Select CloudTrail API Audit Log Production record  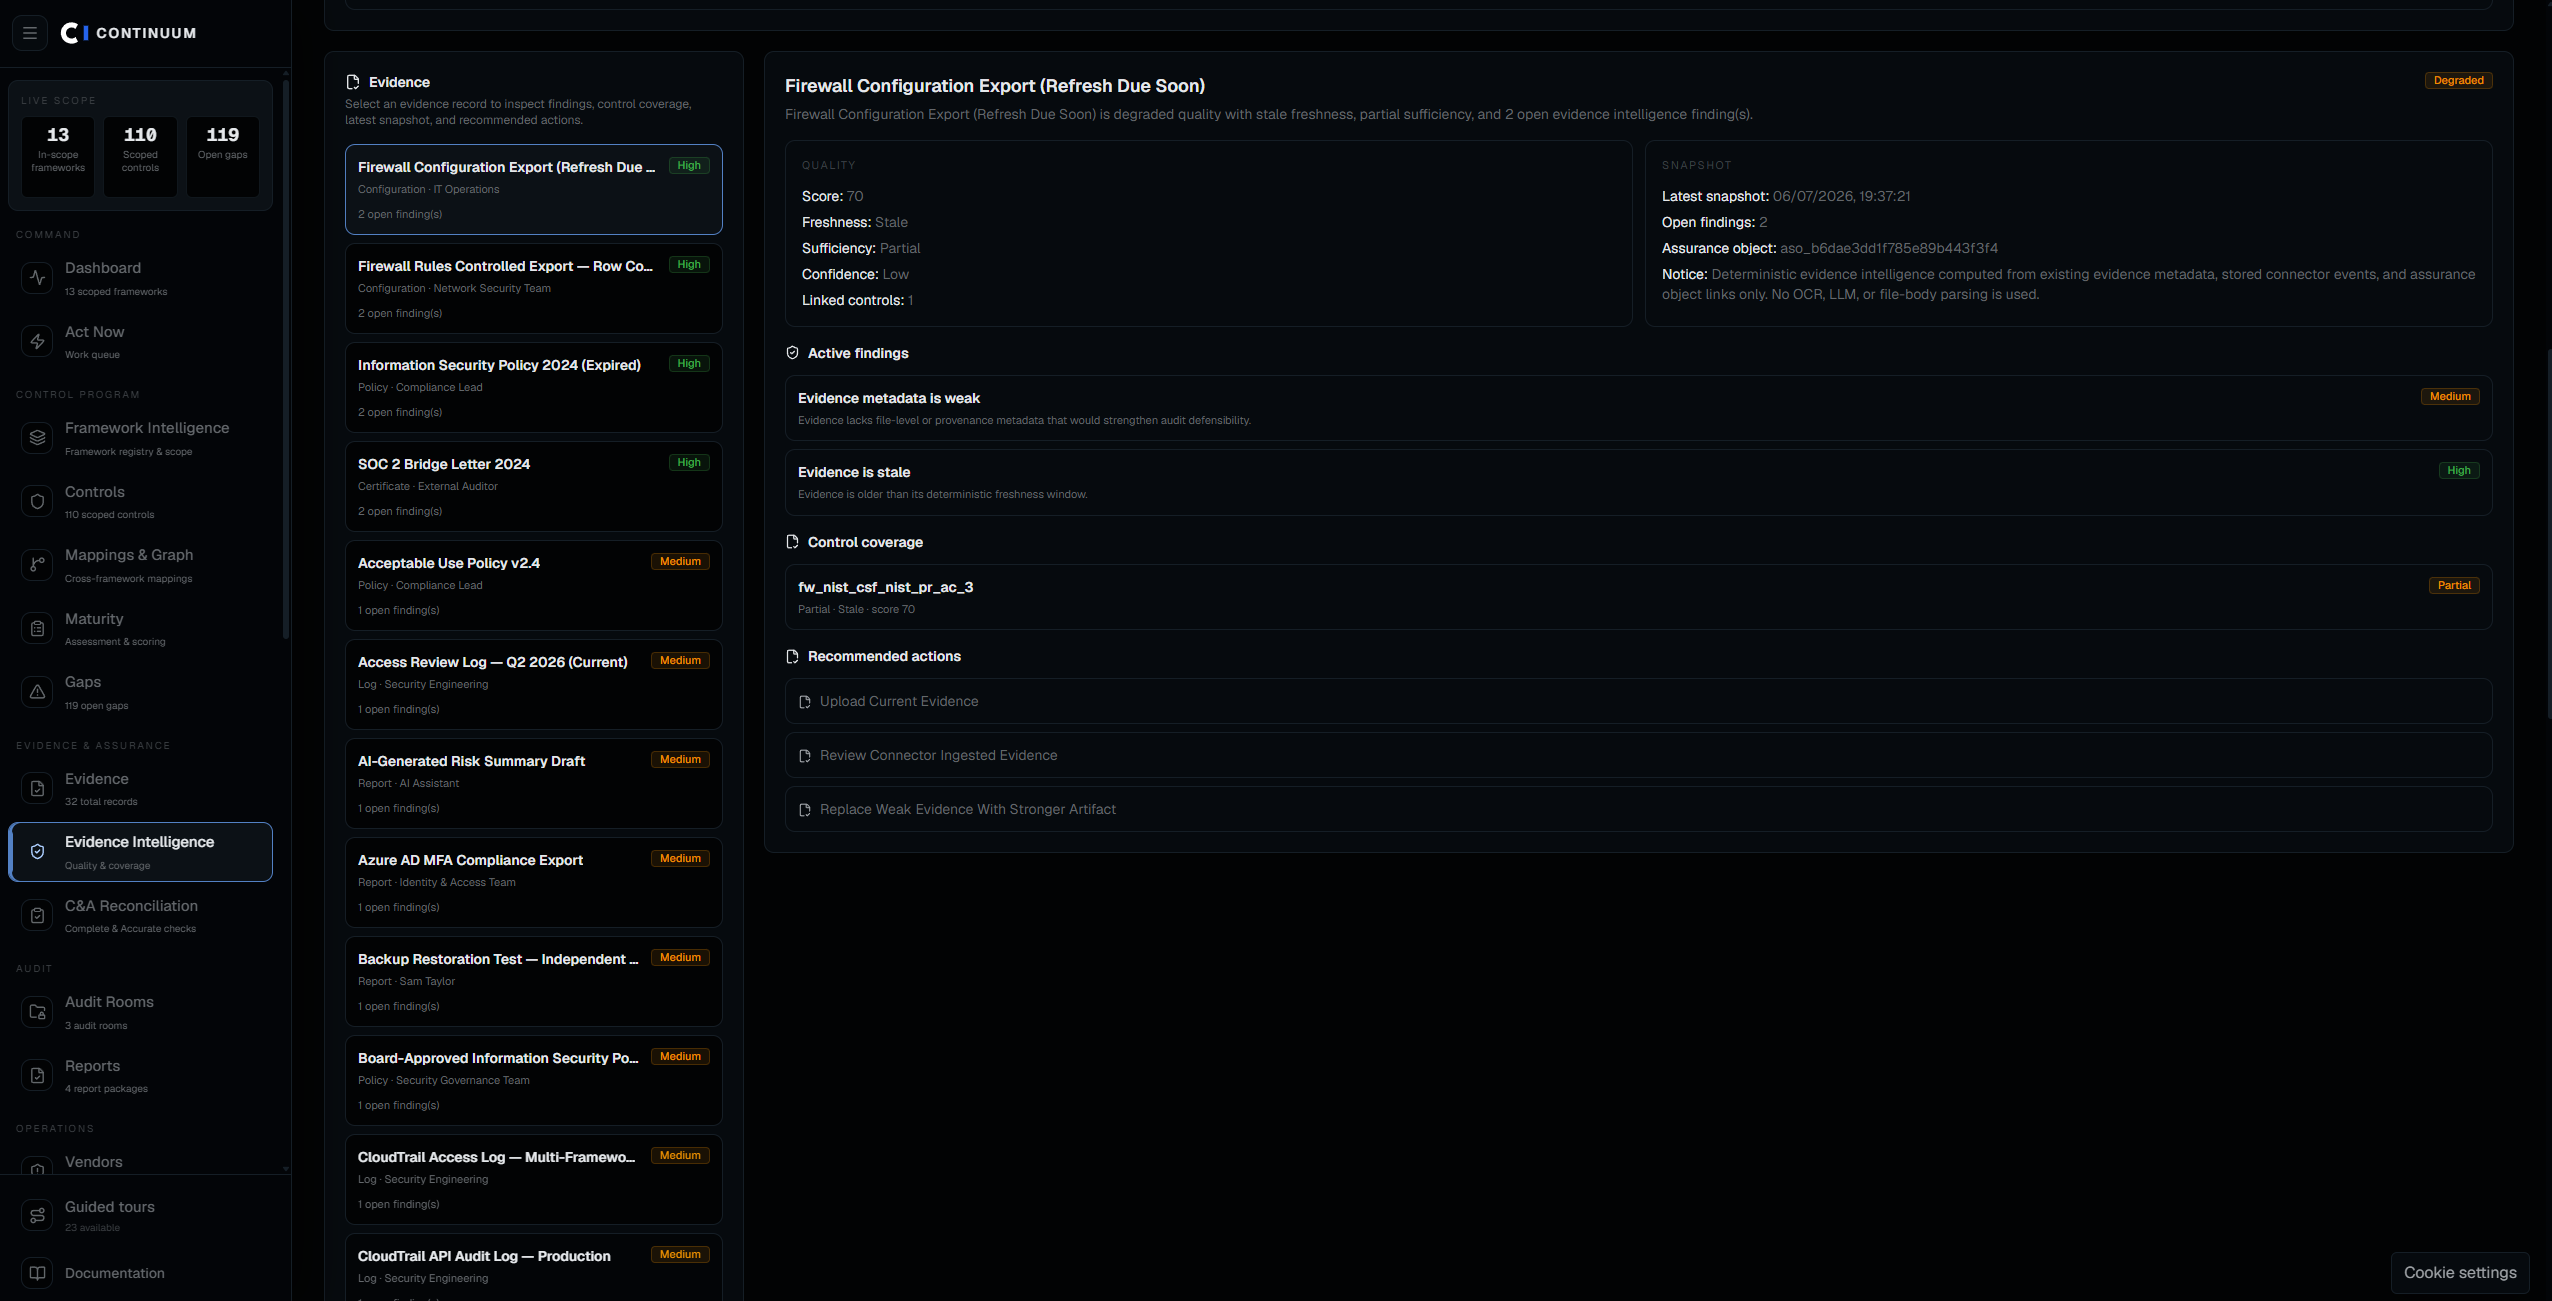click(534, 1268)
